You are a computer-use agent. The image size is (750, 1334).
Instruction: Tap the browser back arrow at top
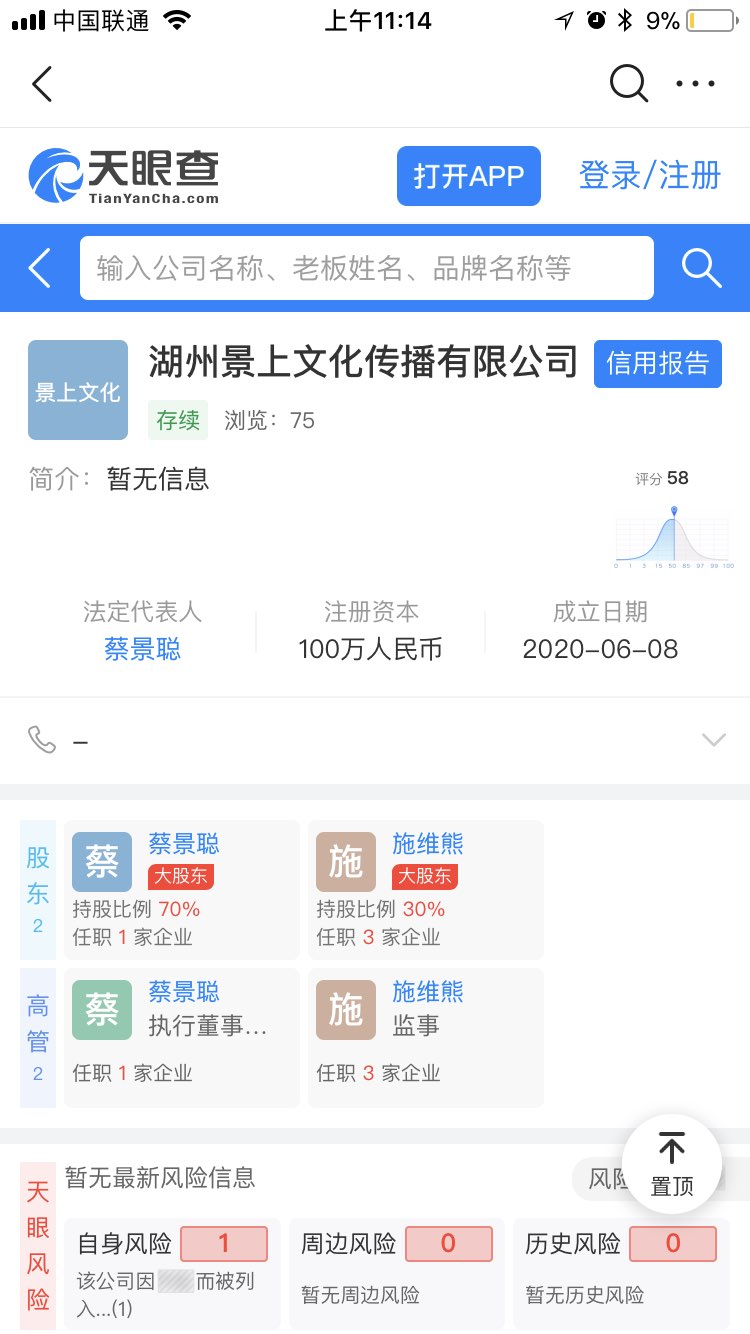(42, 84)
